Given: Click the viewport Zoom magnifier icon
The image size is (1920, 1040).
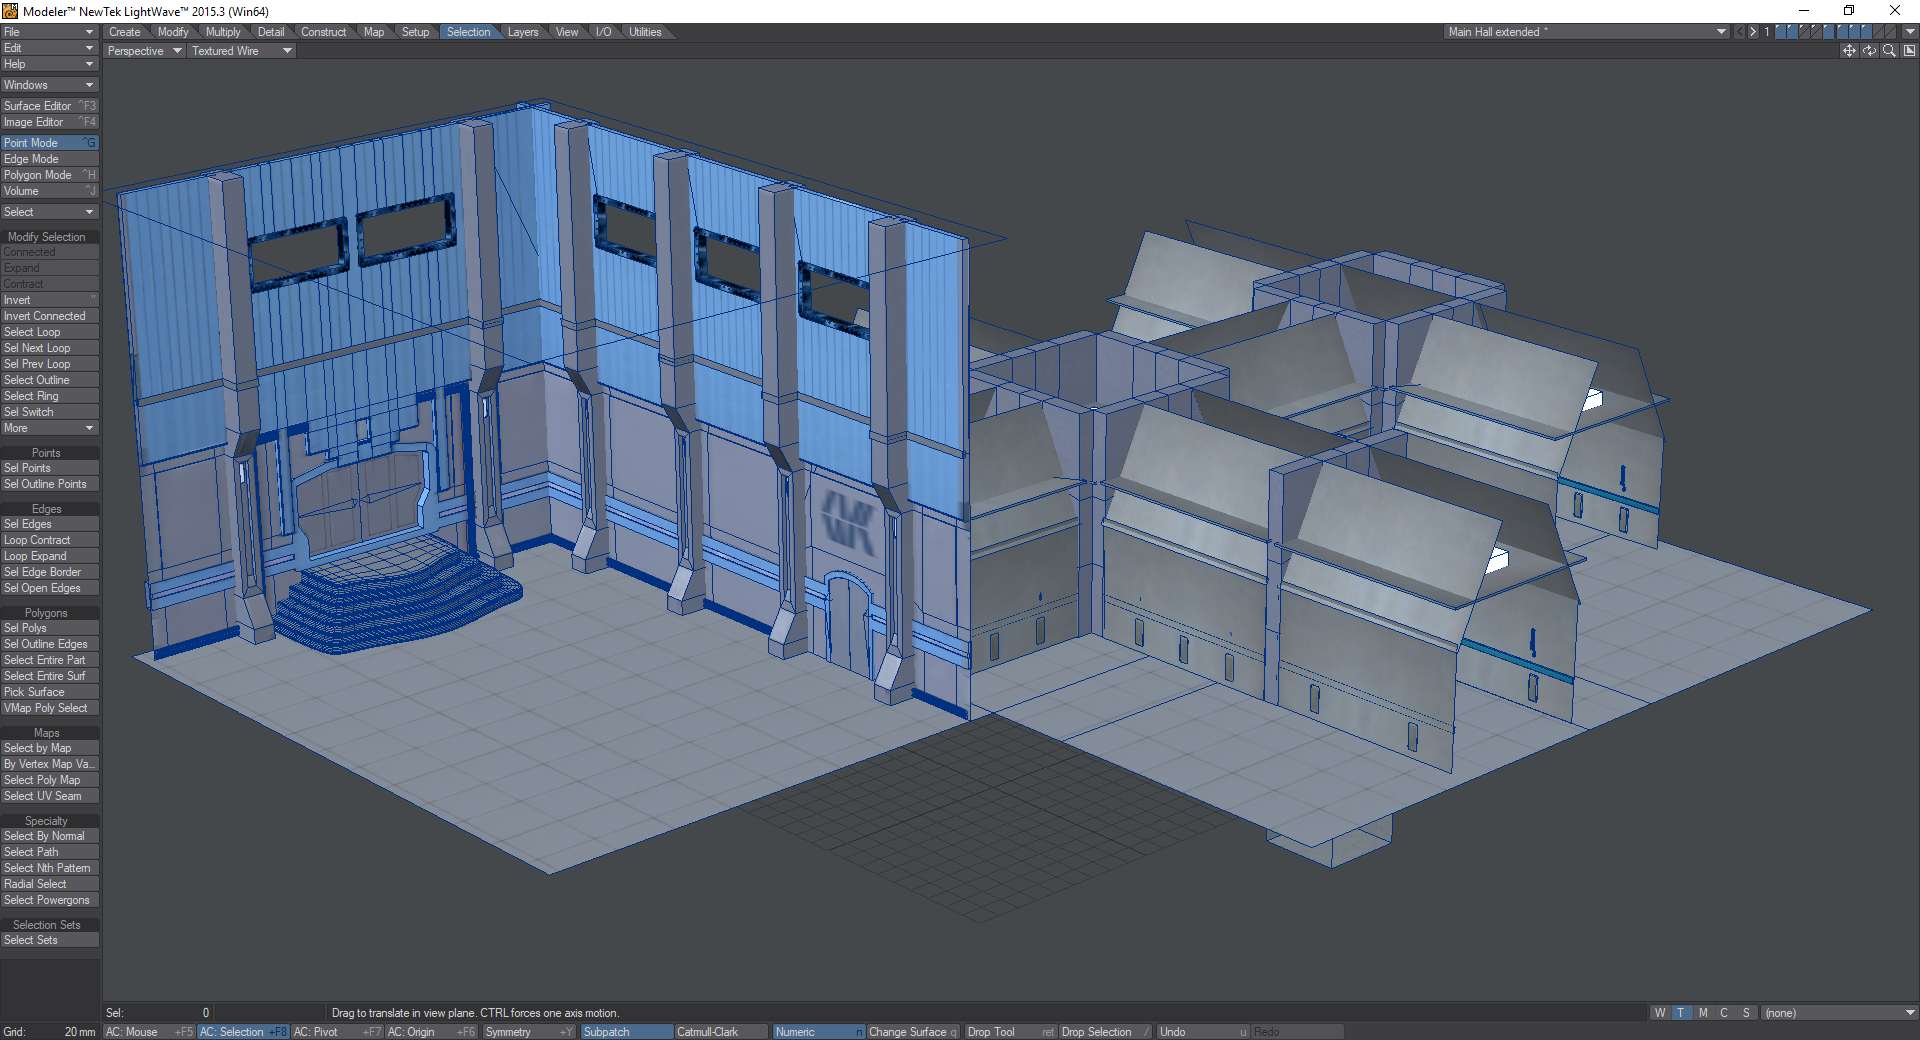Looking at the screenshot, I should pos(1889,51).
